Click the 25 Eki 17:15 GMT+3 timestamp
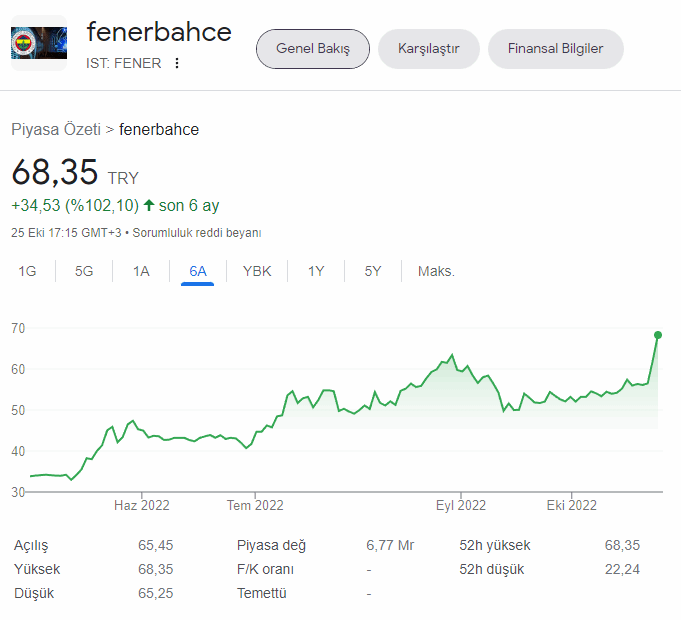This screenshot has height=620, width=681. pyautogui.click(x=66, y=233)
